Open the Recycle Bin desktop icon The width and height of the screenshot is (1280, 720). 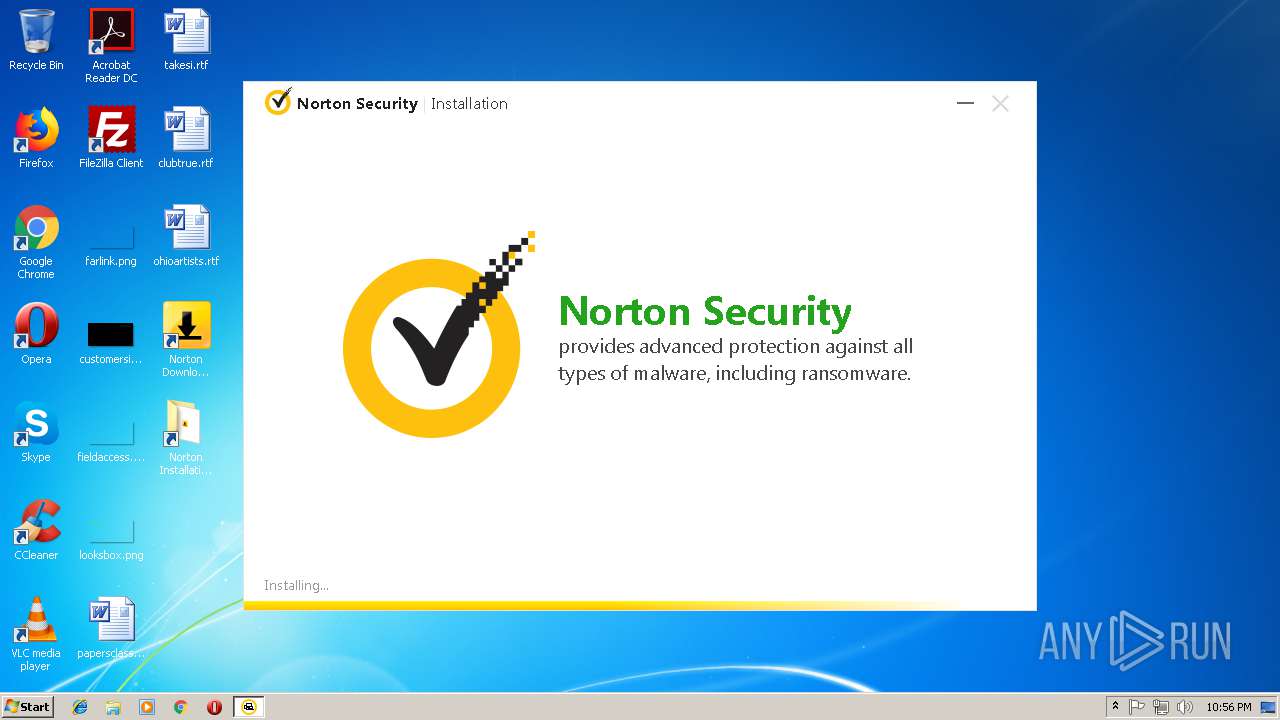tap(36, 40)
